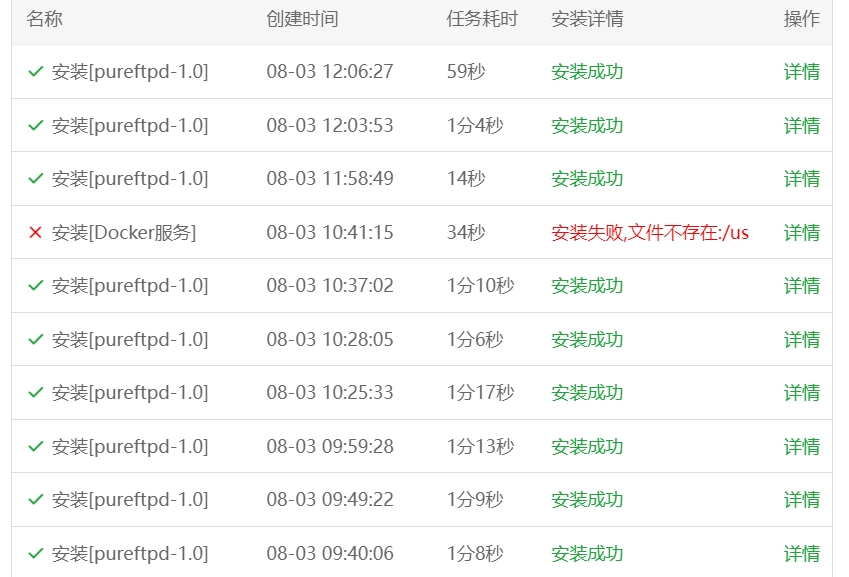Click the 任务耗时 column header
Viewport: 849px width, 577px height.
pyautogui.click(x=482, y=19)
